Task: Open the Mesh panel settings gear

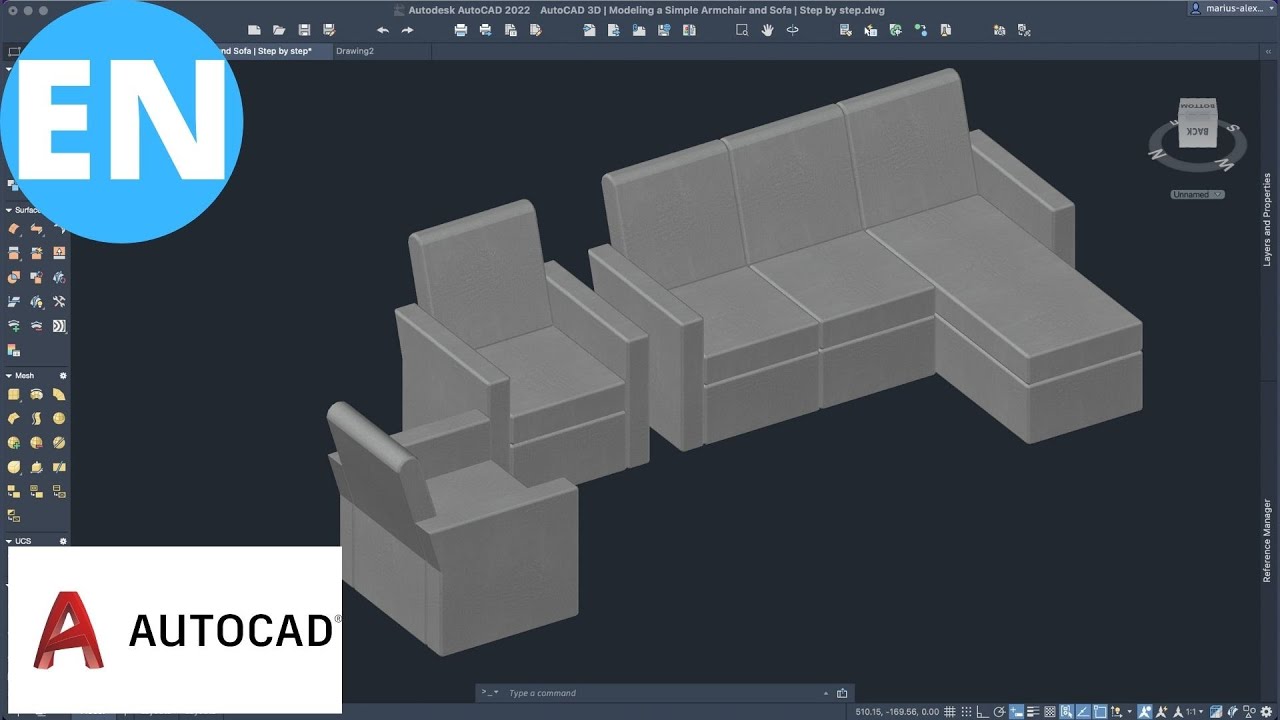Action: (x=63, y=376)
